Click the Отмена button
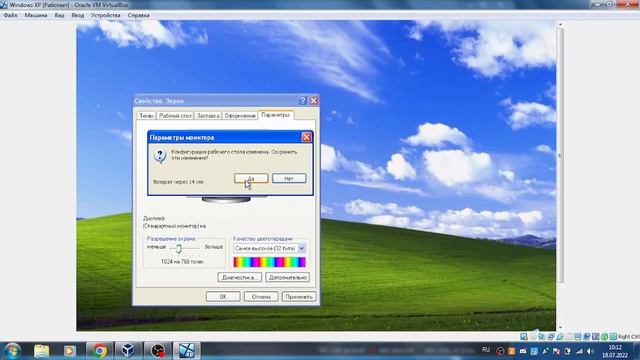 point(261,297)
